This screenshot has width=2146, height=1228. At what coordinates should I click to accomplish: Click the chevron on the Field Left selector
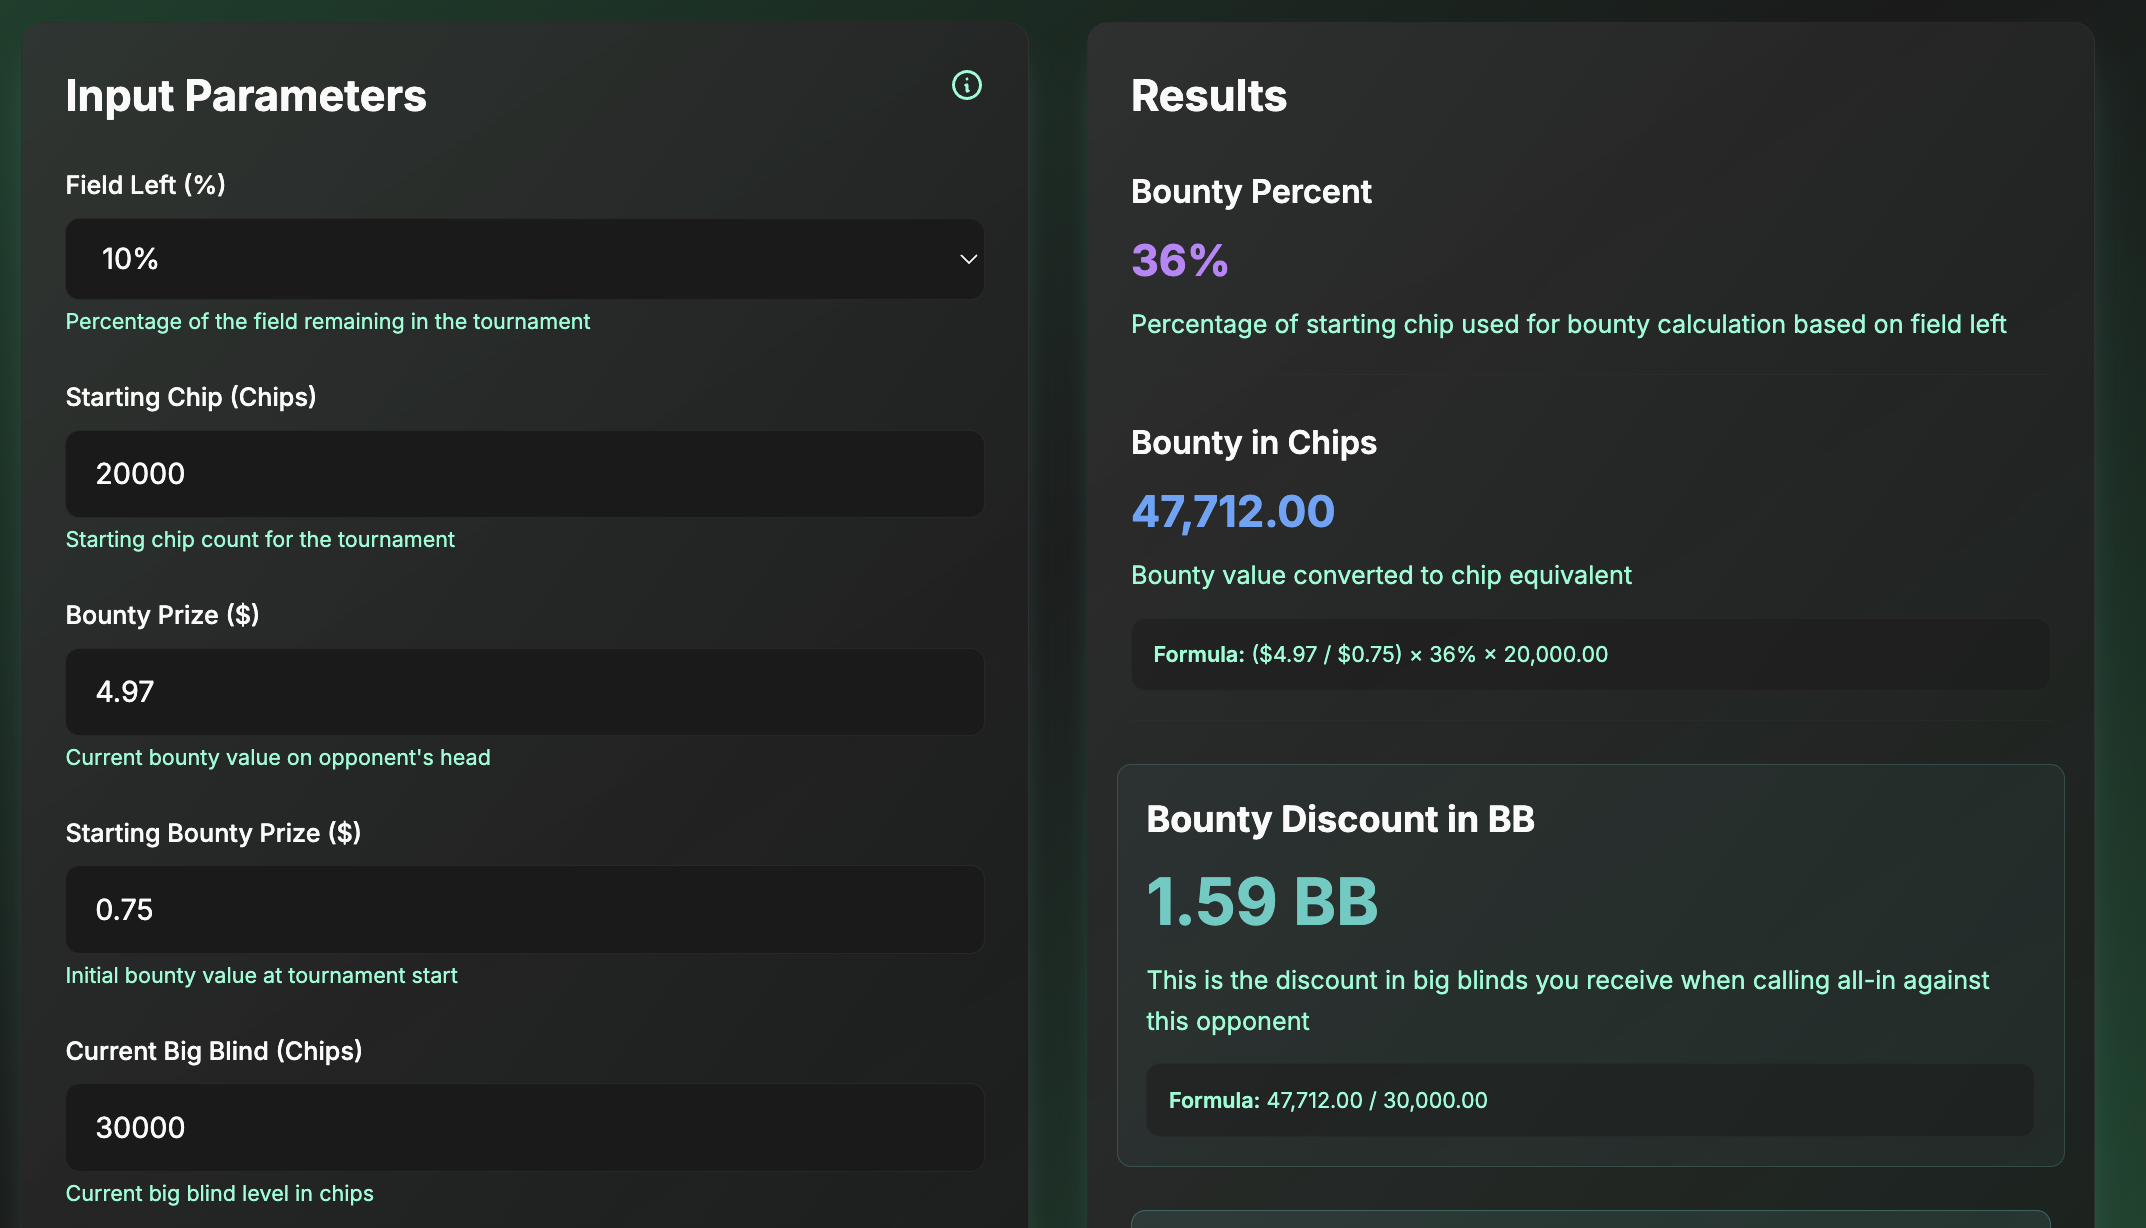click(x=966, y=260)
